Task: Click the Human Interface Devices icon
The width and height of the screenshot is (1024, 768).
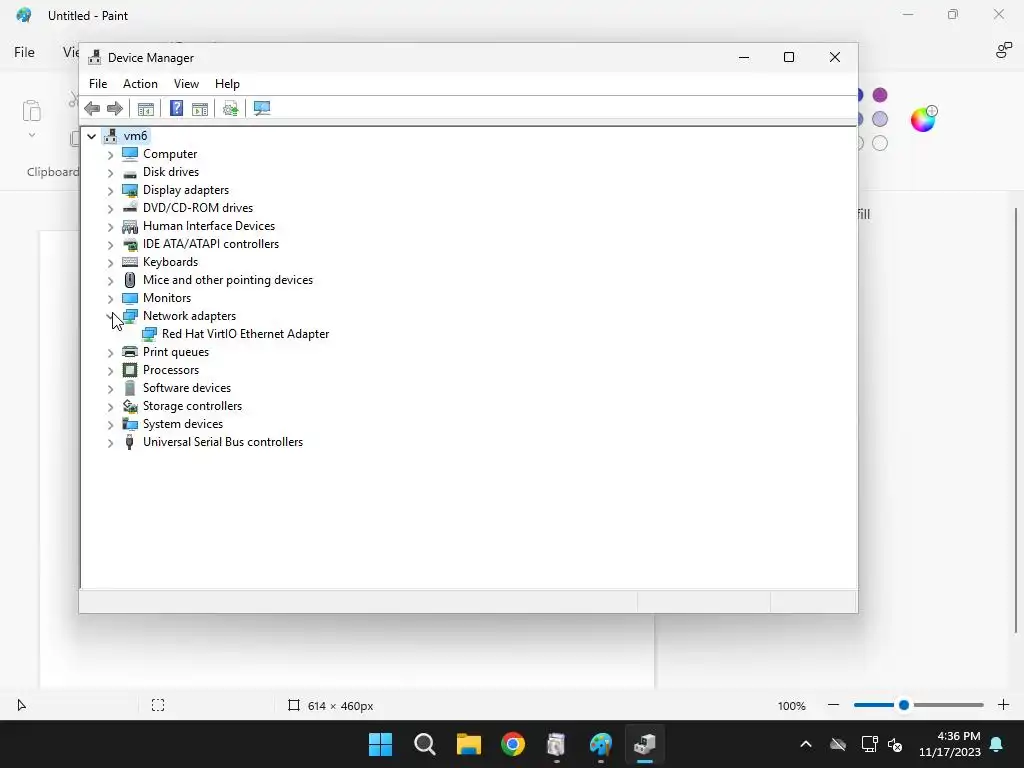Action: coord(130,226)
